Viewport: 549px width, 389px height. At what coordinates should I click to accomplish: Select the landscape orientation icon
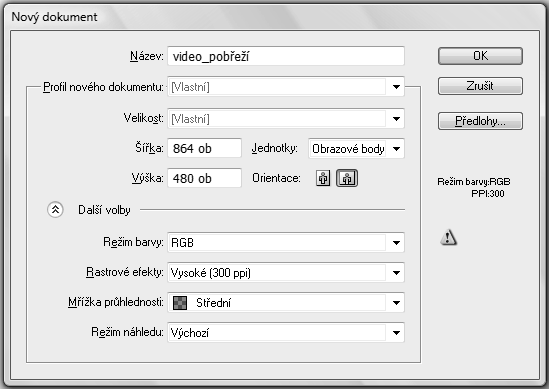(x=347, y=178)
